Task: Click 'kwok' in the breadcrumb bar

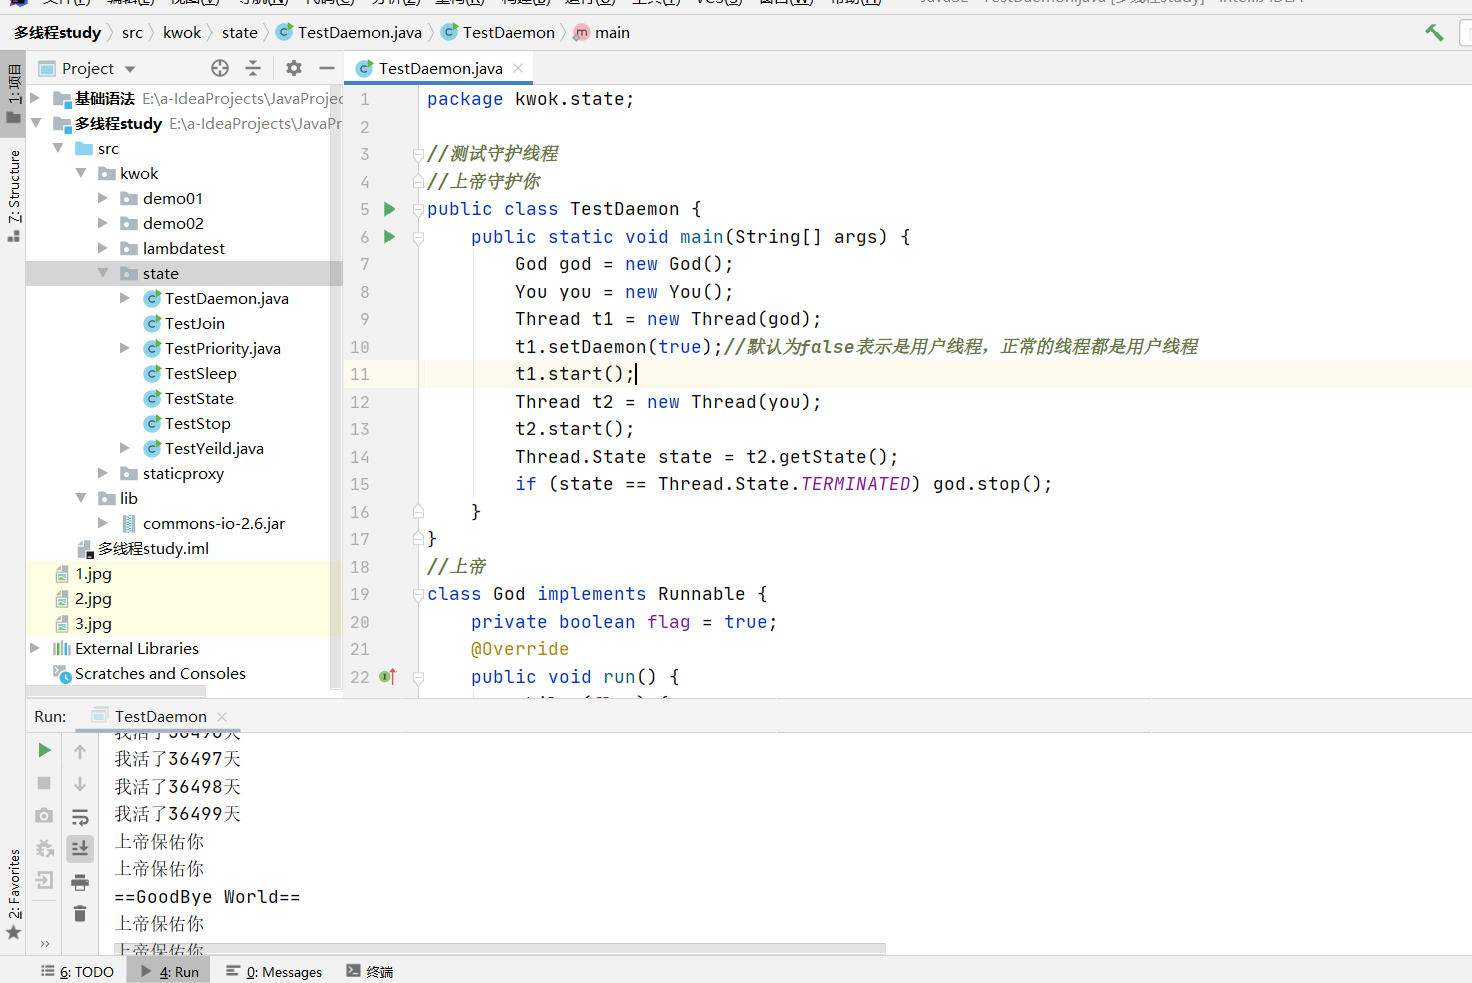Action: (x=182, y=33)
